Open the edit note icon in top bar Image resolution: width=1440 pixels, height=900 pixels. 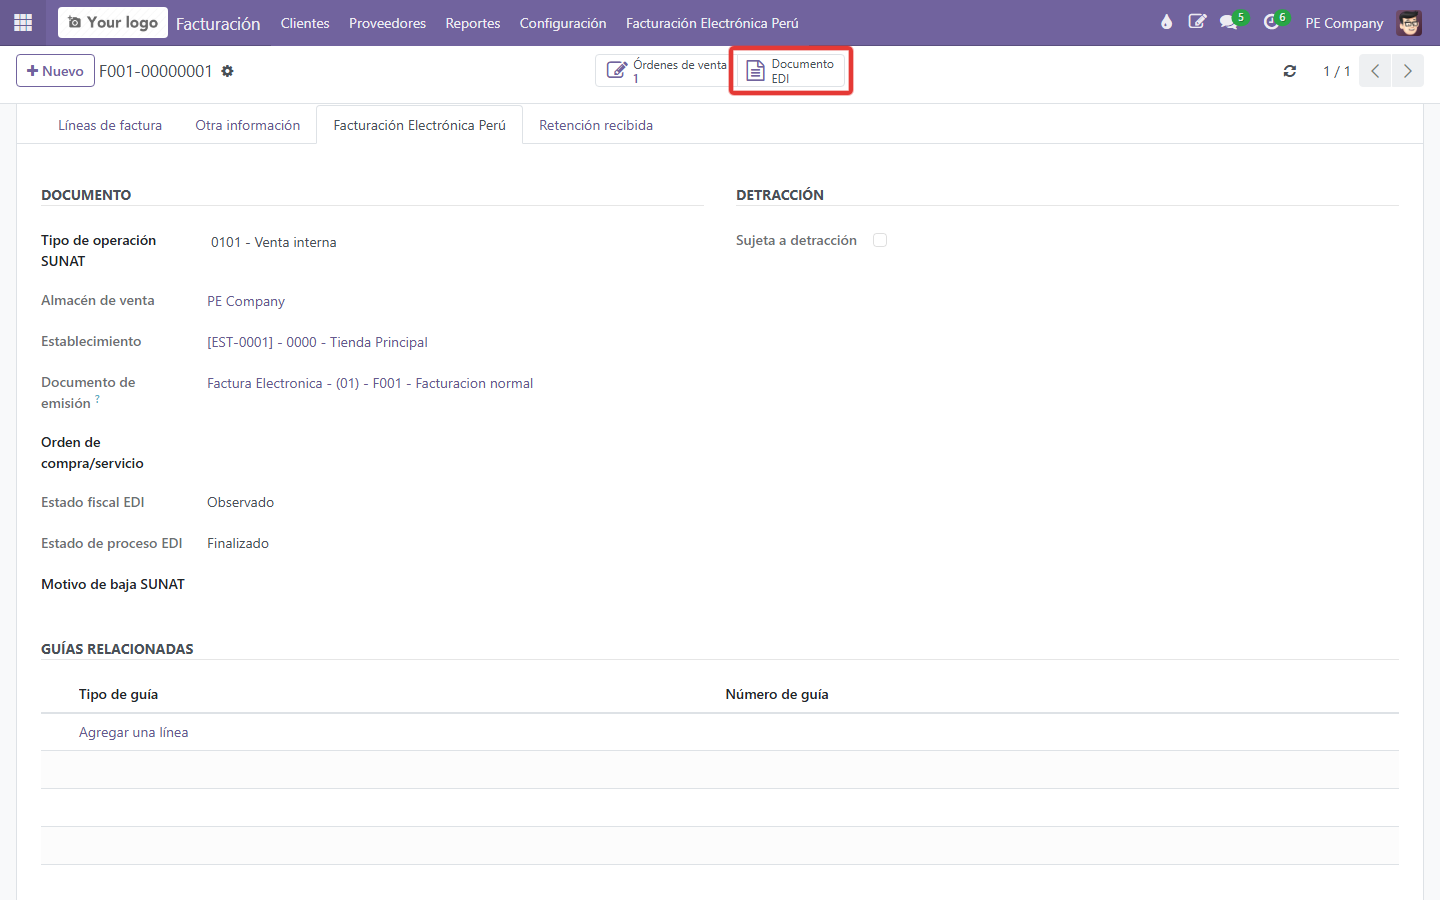coord(1197,22)
